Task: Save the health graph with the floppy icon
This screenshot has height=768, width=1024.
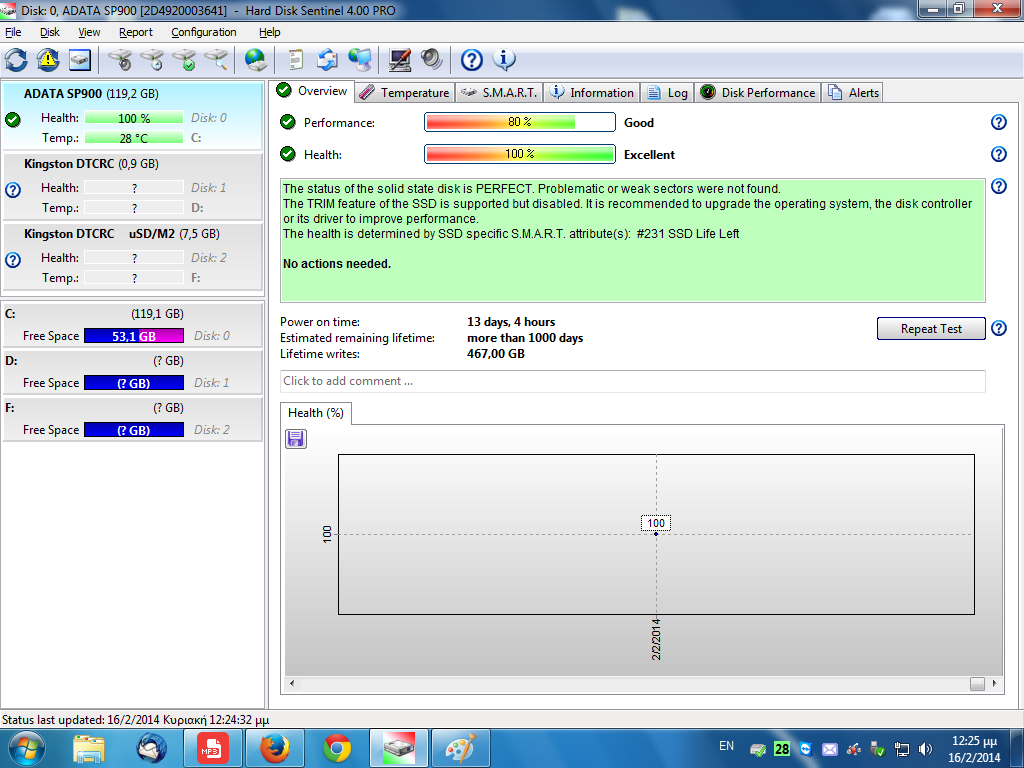Action: 296,439
